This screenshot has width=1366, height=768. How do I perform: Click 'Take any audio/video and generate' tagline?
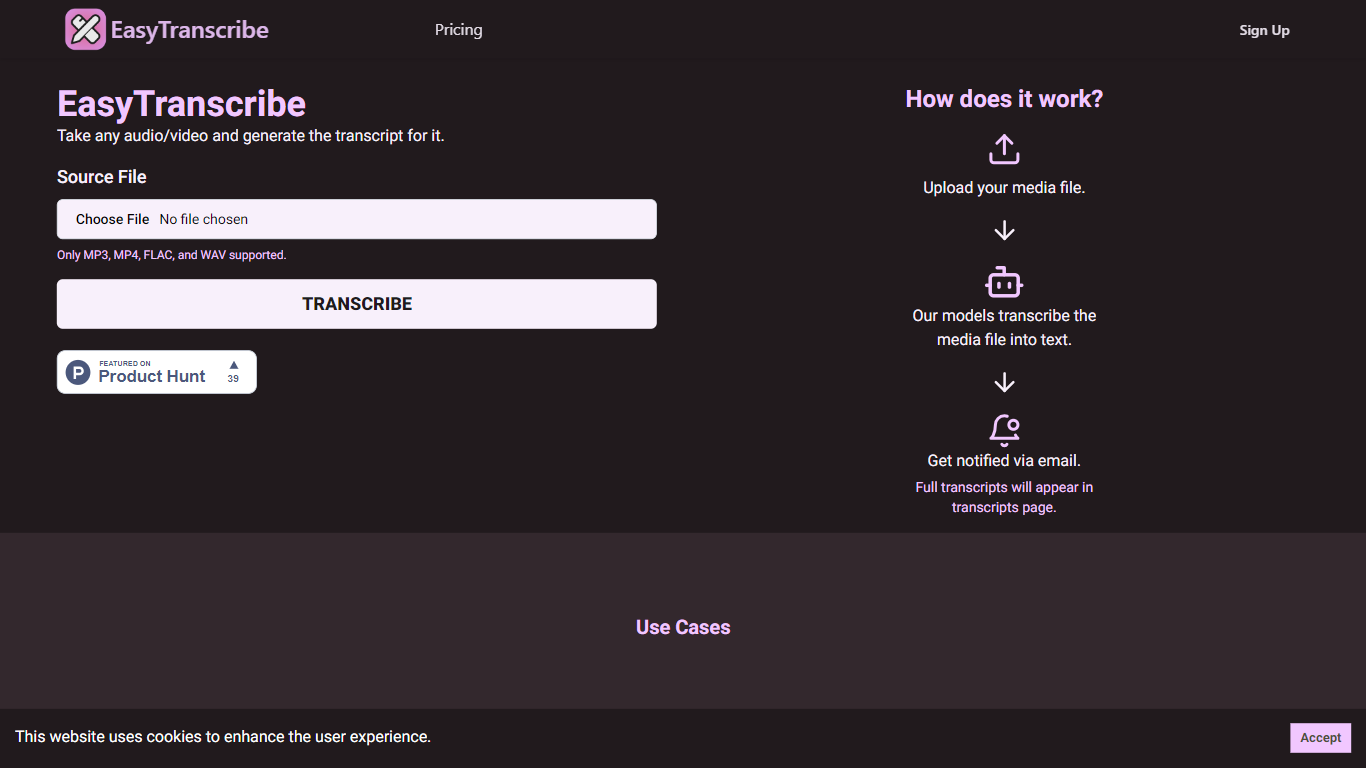coord(251,136)
